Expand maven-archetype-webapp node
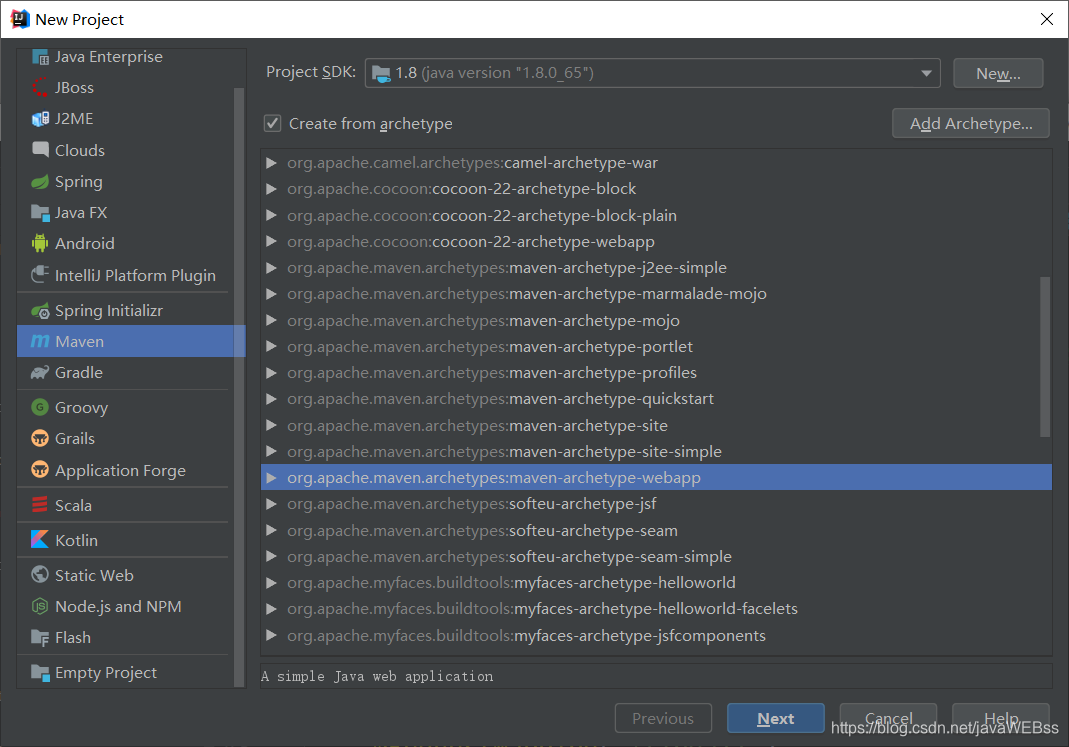 pyautogui.click(x=271, y=478)
